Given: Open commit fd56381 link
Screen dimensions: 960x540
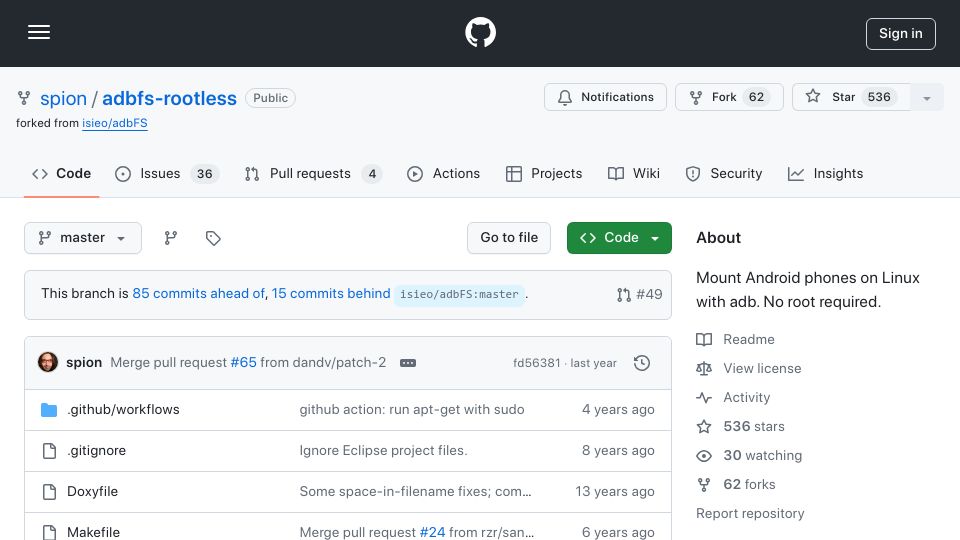Looking at the screenshot, I should coord(536,363).
